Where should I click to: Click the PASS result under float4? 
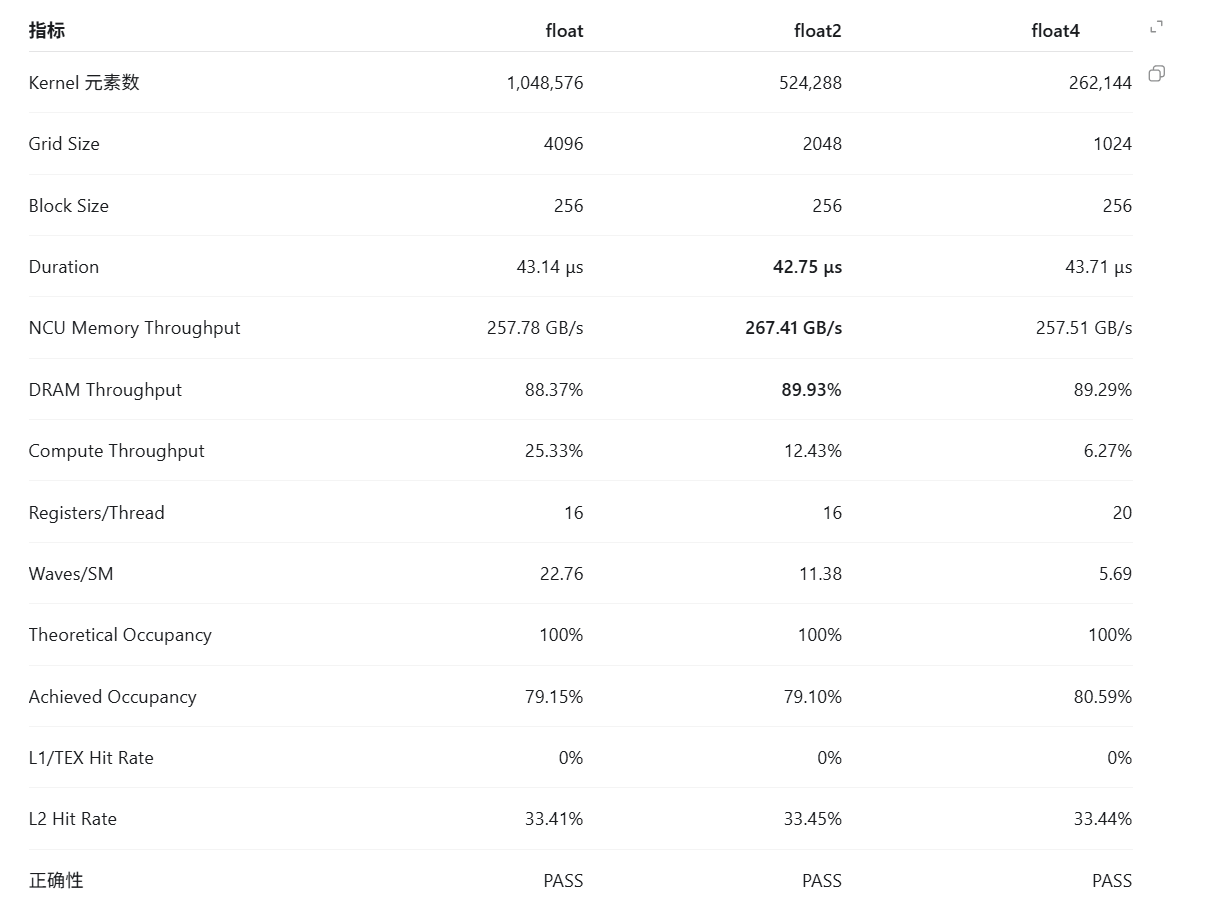pyautogui.click(x=1112, y=881)
